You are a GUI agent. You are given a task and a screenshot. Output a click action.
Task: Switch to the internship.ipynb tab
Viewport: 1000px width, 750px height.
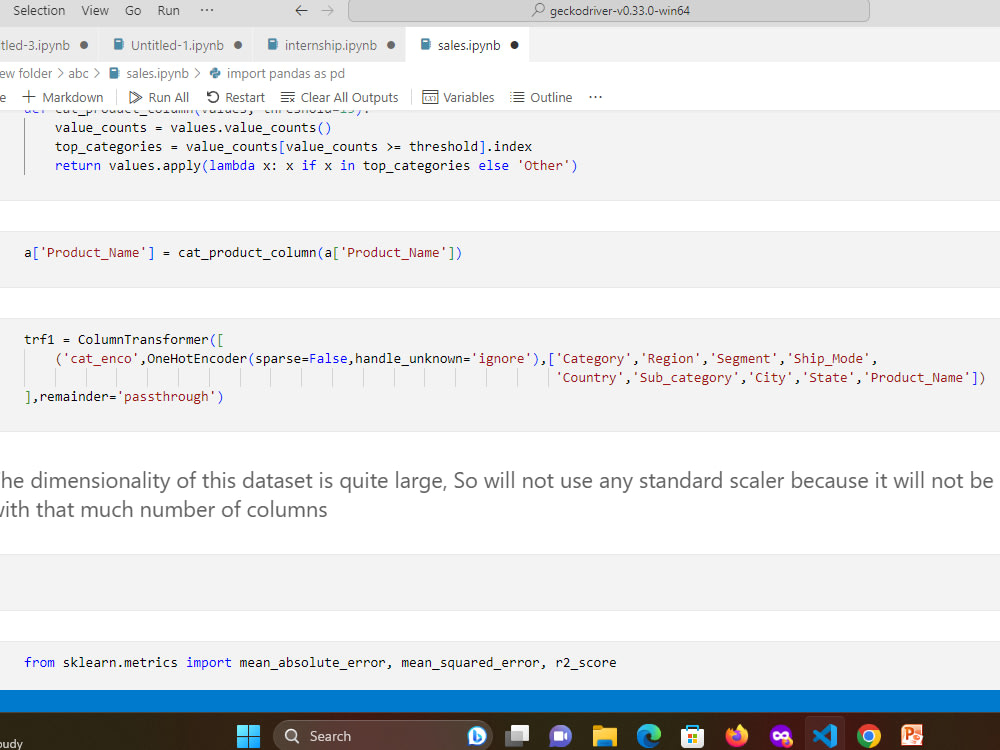(330, 45)
